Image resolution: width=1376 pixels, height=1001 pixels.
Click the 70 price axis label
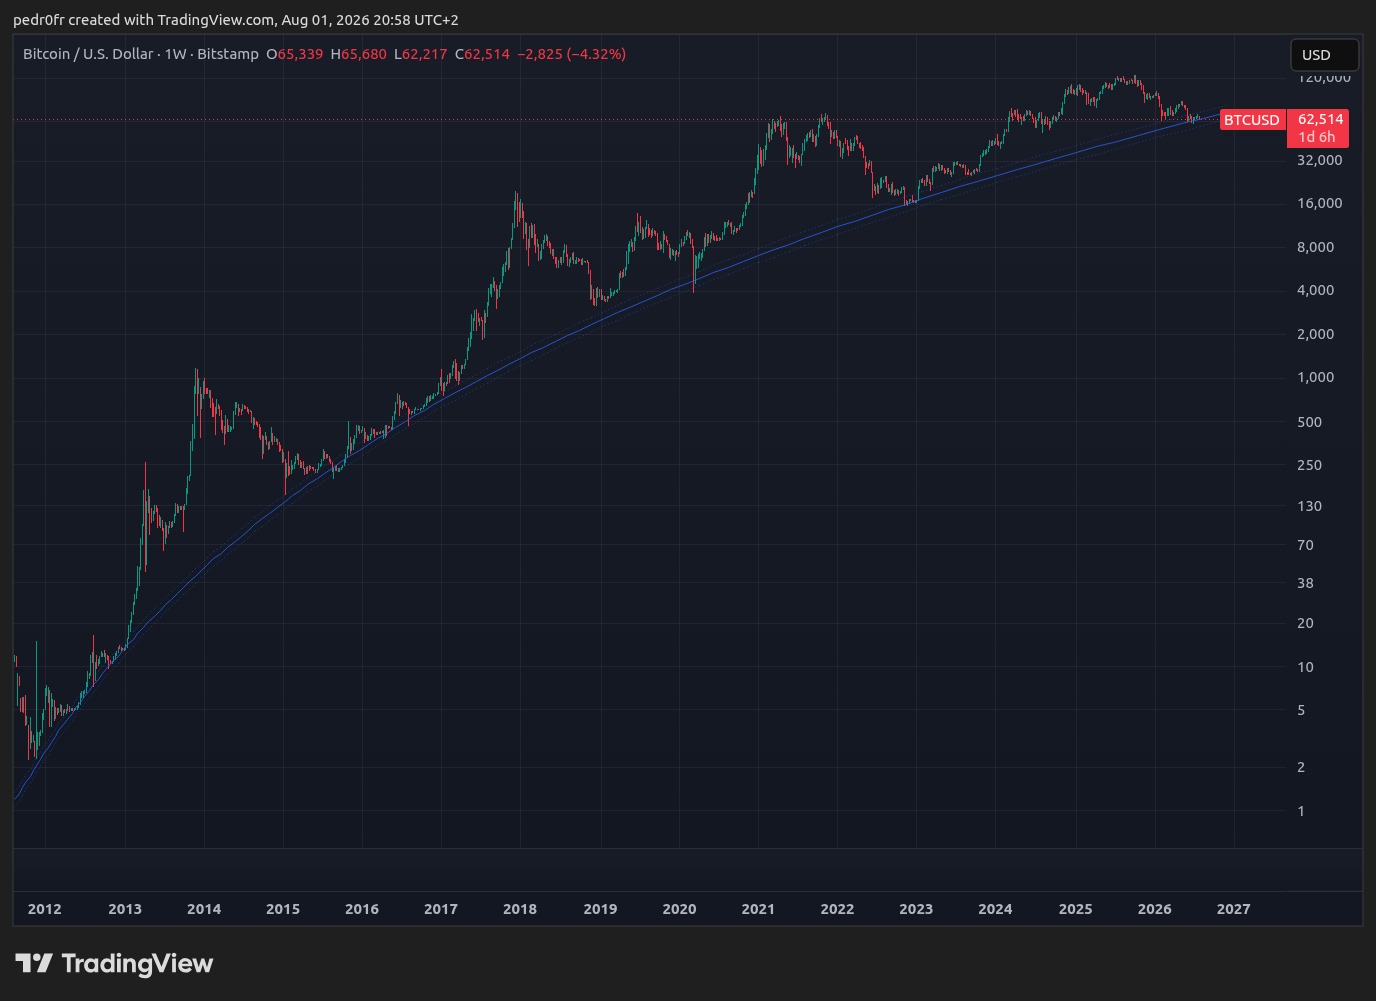tap(1306, 545)
